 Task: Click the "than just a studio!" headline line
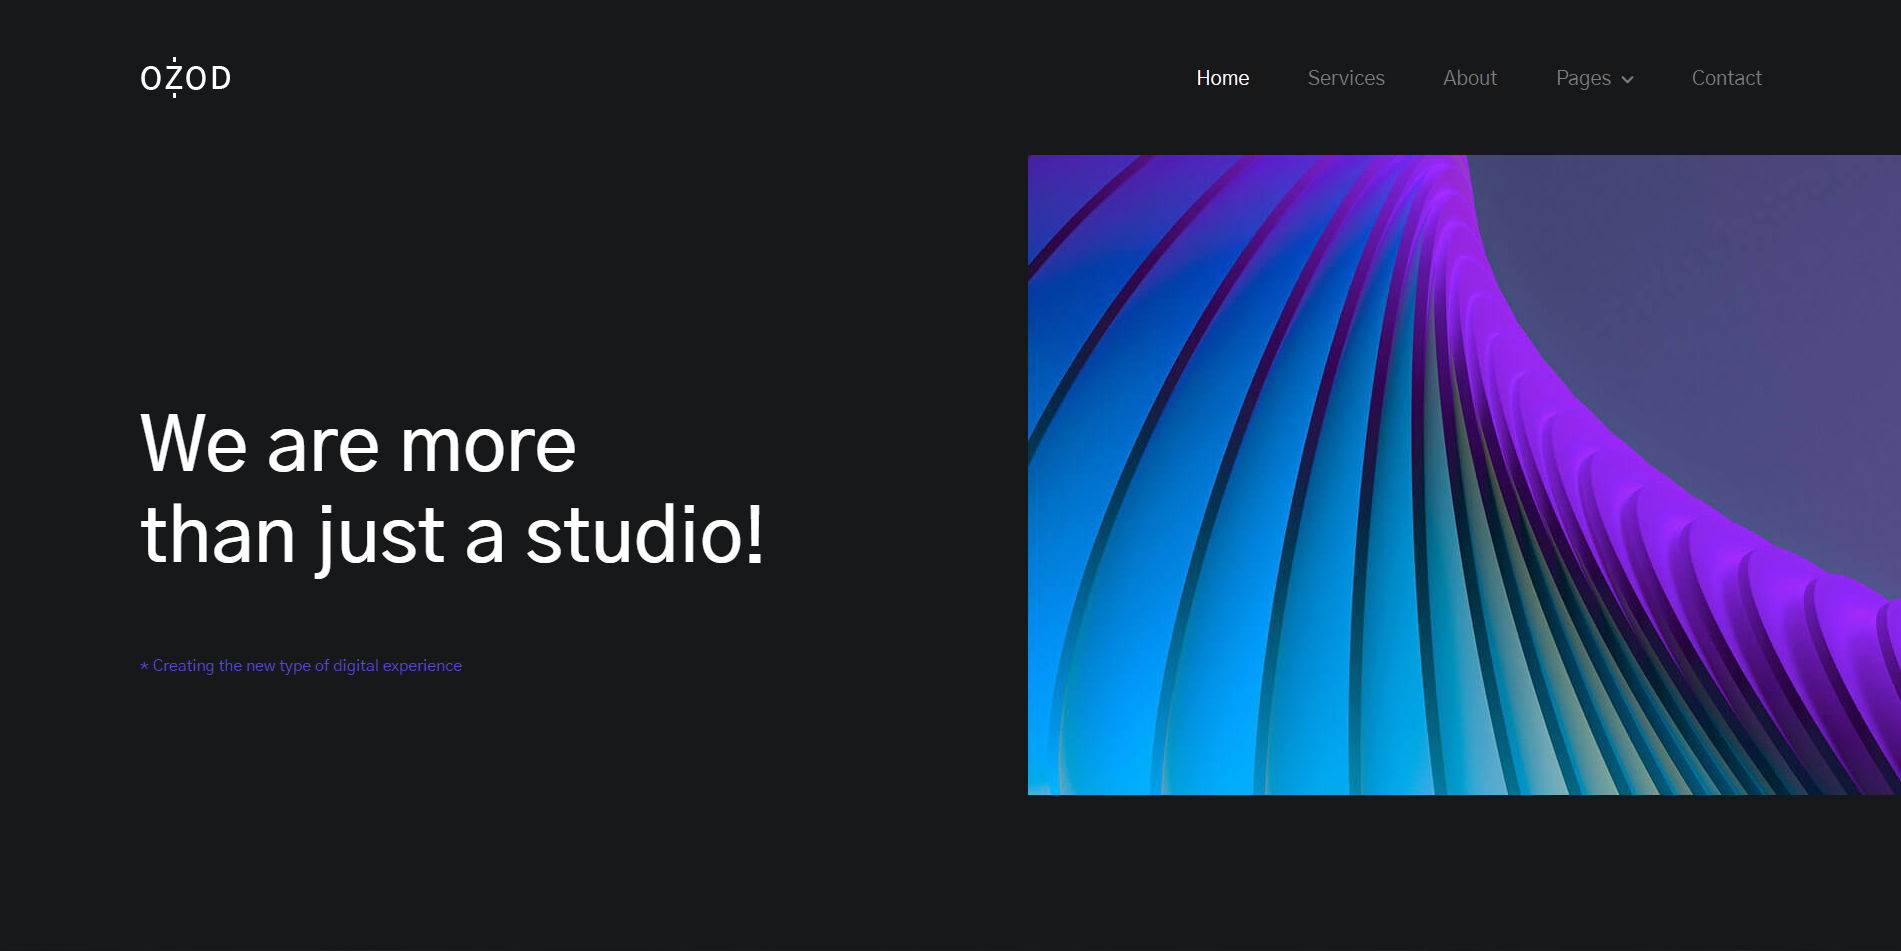coord(452,535)
